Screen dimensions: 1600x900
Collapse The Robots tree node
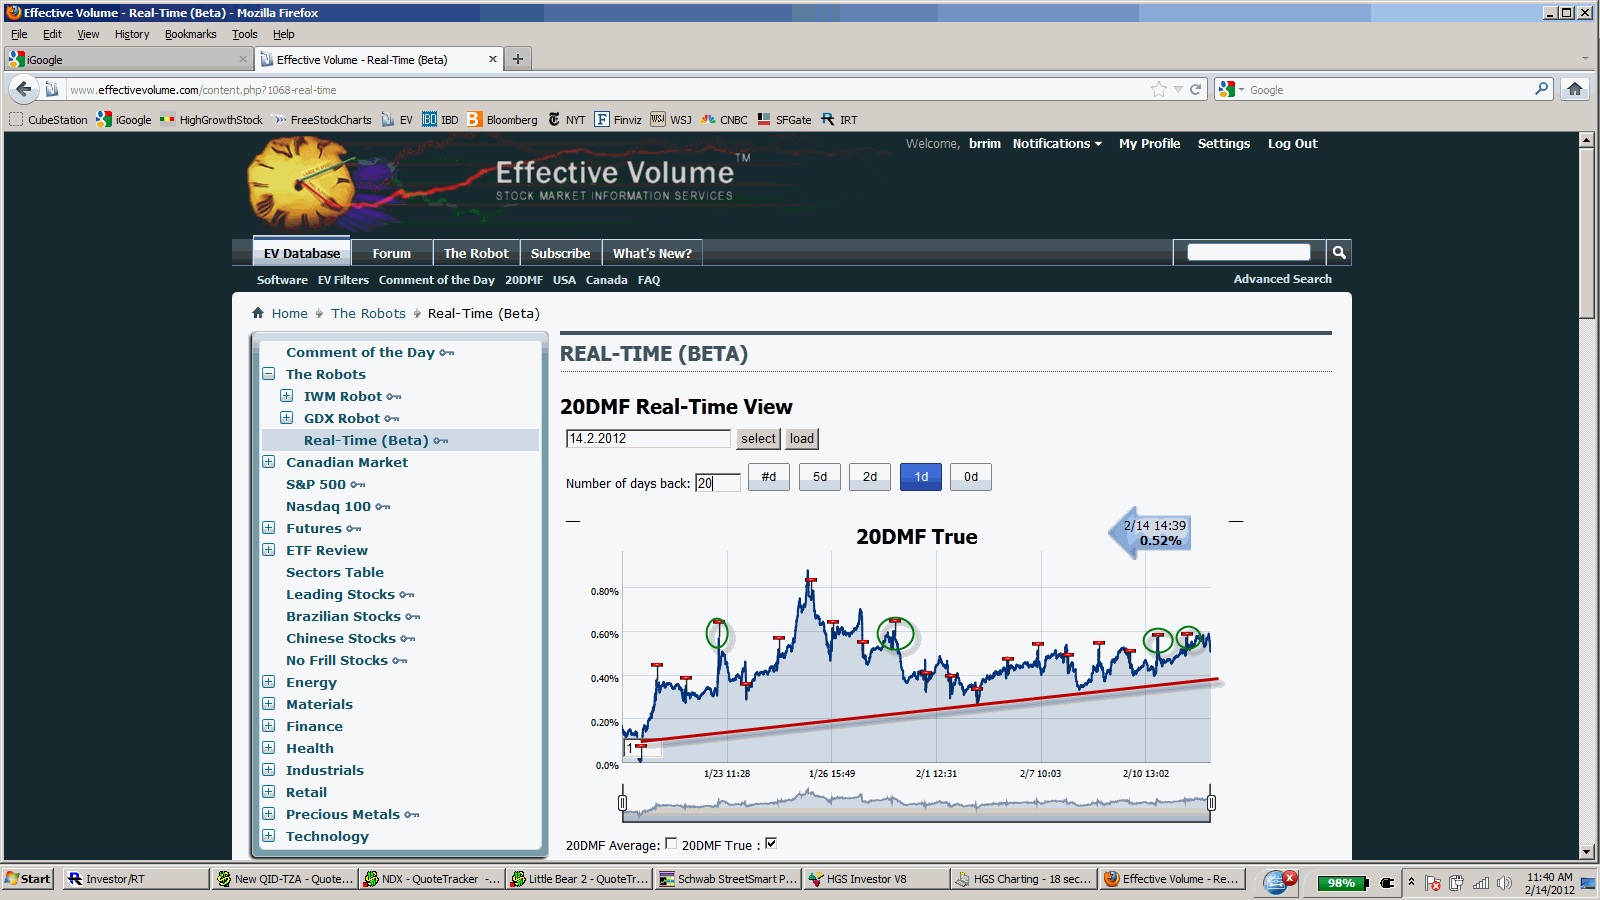268,374
